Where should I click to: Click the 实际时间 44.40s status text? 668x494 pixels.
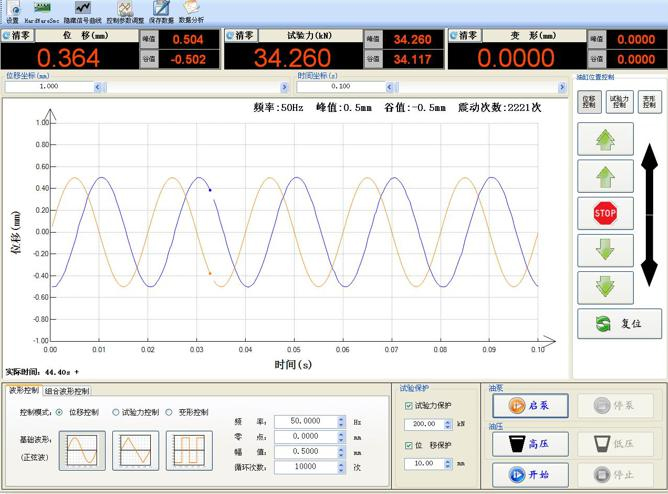click(42, 372)
